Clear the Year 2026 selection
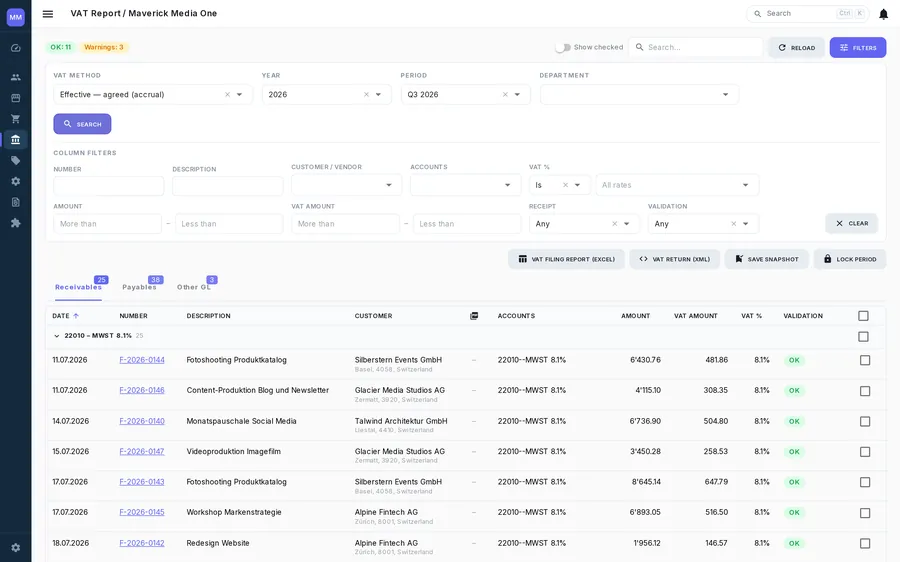 tap(366, 95)
